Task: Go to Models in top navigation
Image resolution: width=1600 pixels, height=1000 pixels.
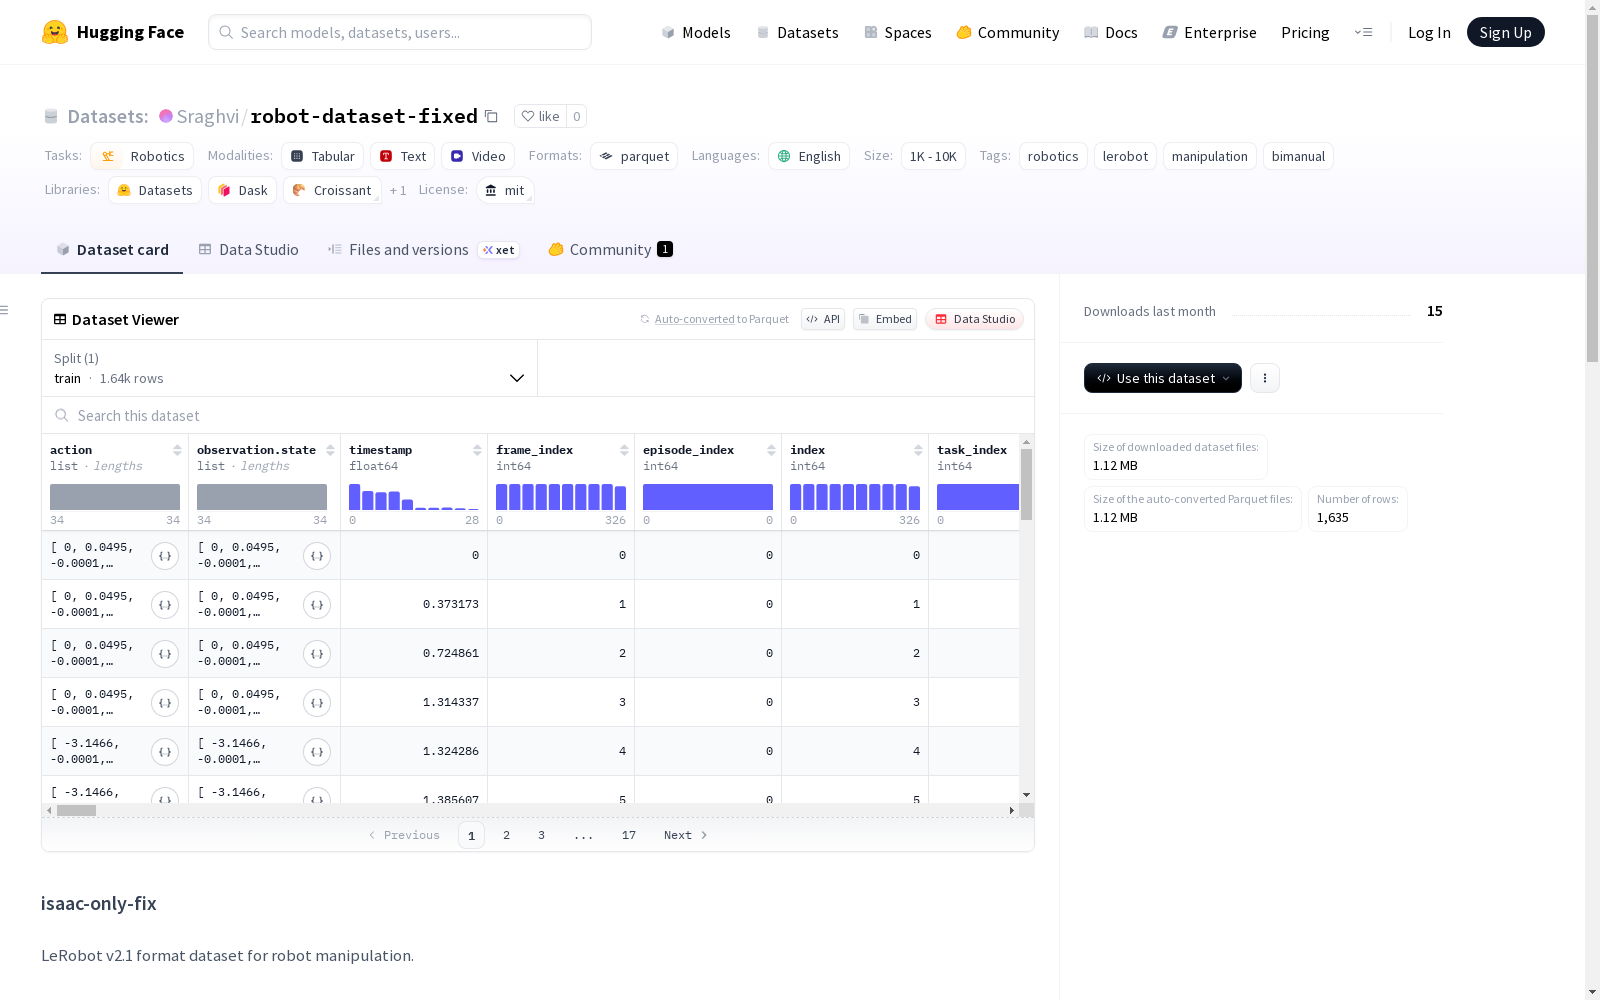Action: click(696, 32)
